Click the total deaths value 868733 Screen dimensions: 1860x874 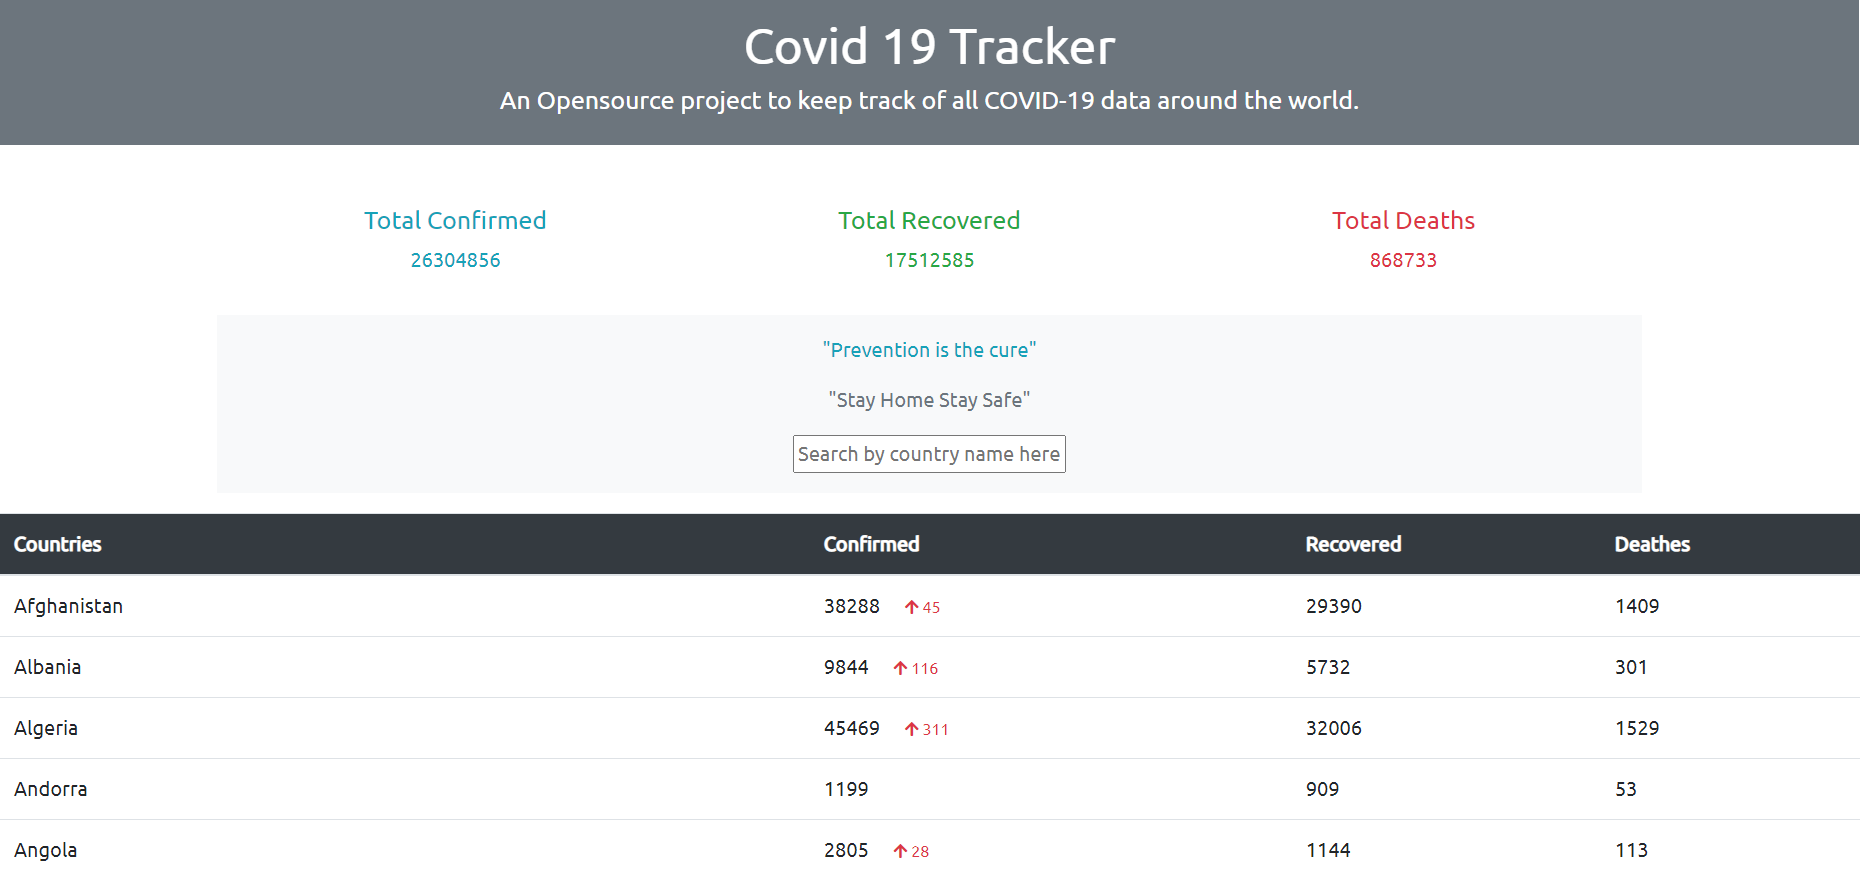(x=1403, y=260)
